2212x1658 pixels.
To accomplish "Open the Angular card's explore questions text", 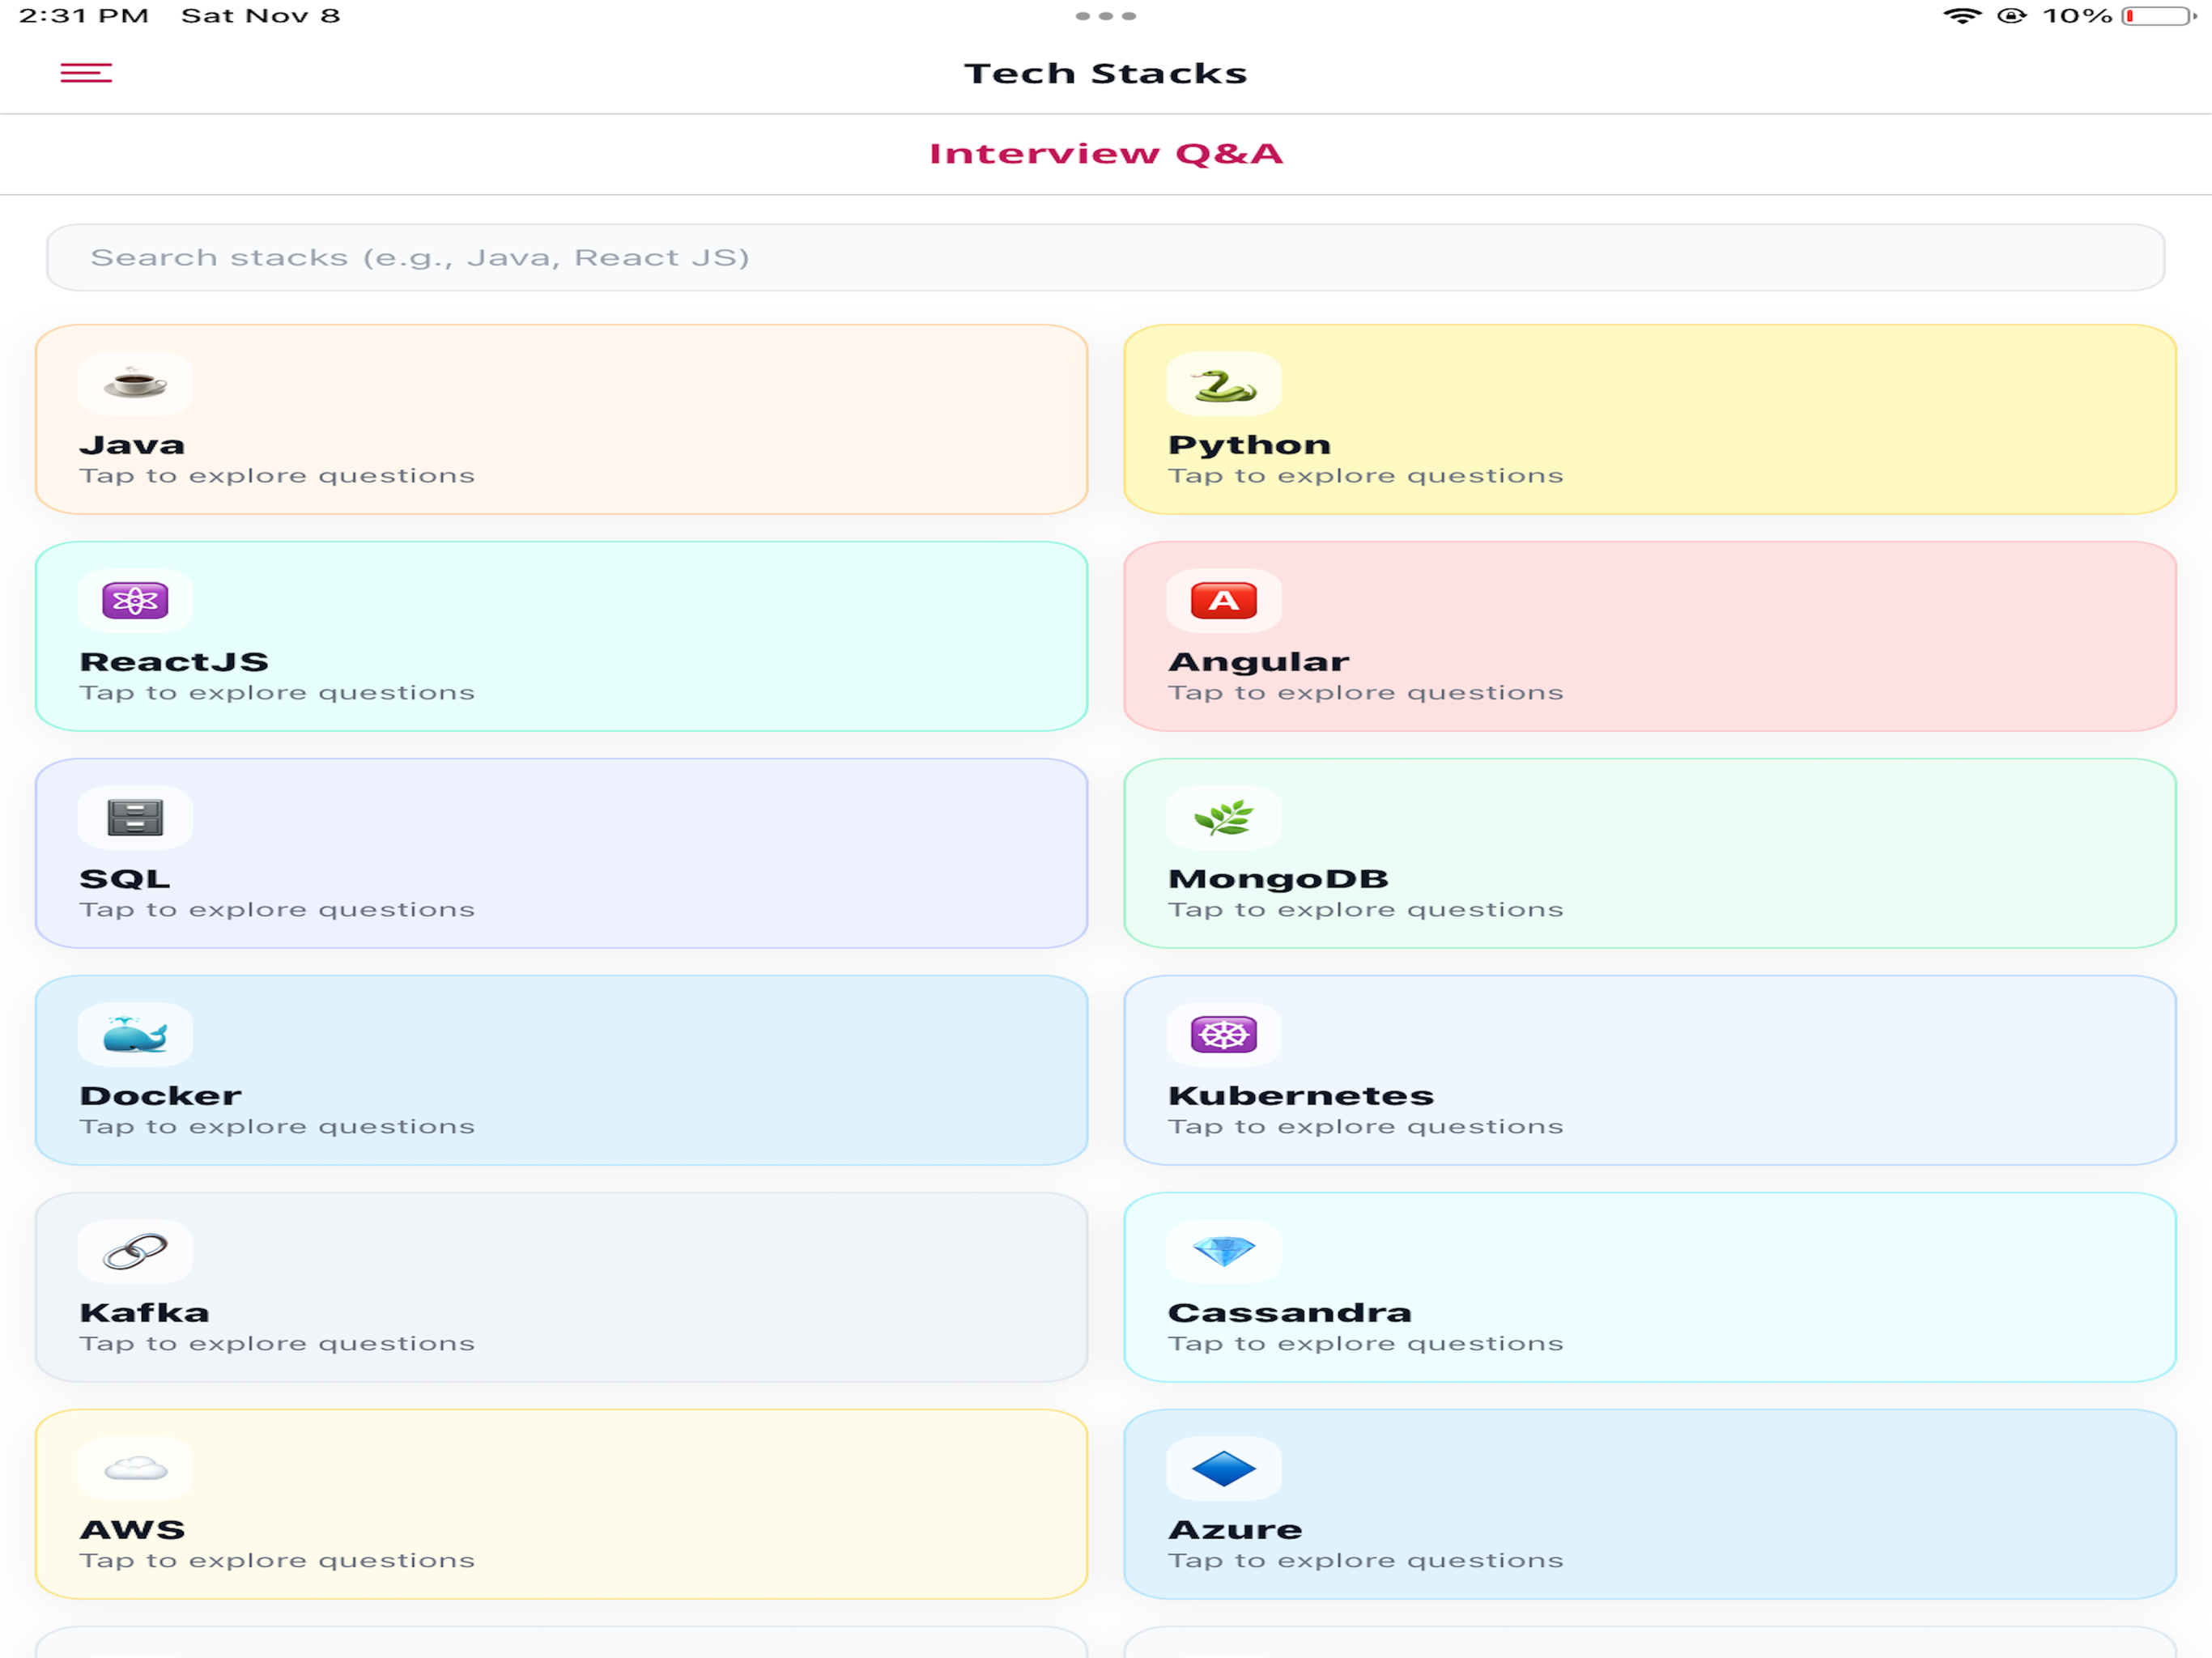I will 1366,693.
